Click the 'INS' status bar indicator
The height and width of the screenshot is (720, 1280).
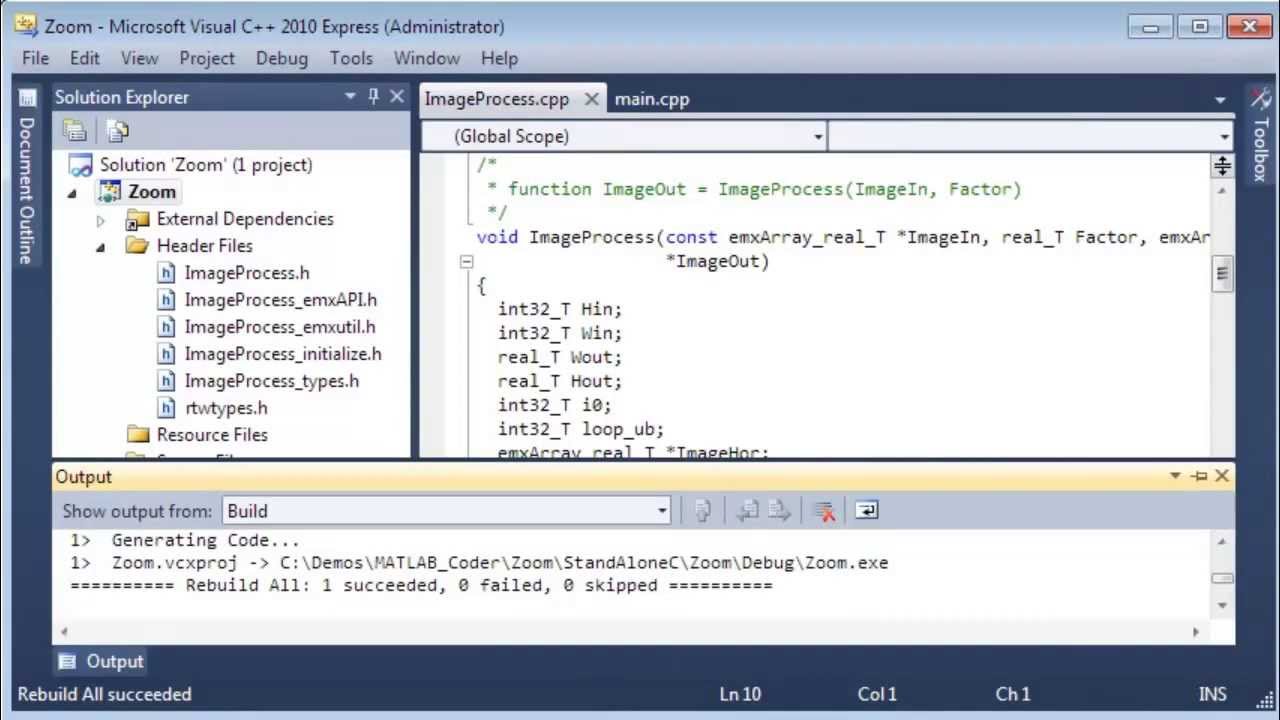coord(1212,694)
